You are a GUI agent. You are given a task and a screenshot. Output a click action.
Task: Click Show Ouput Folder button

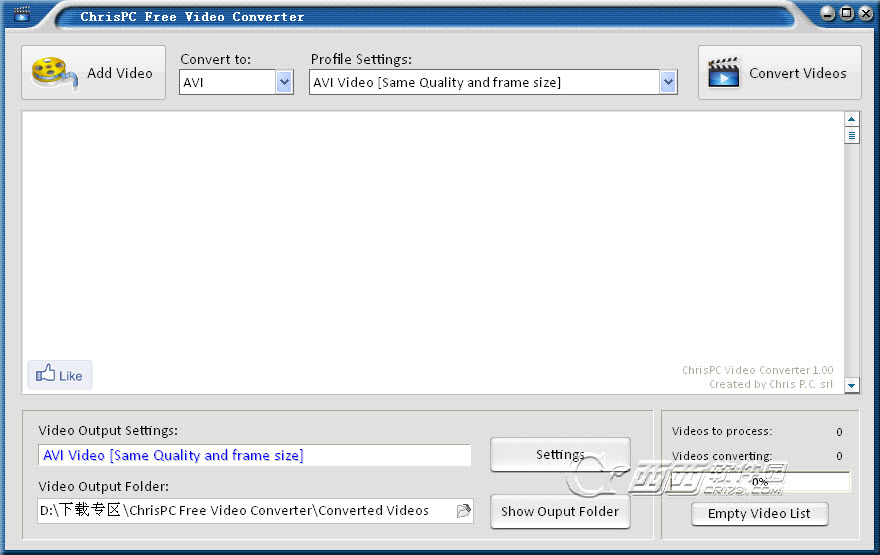[x=560, y=511]
